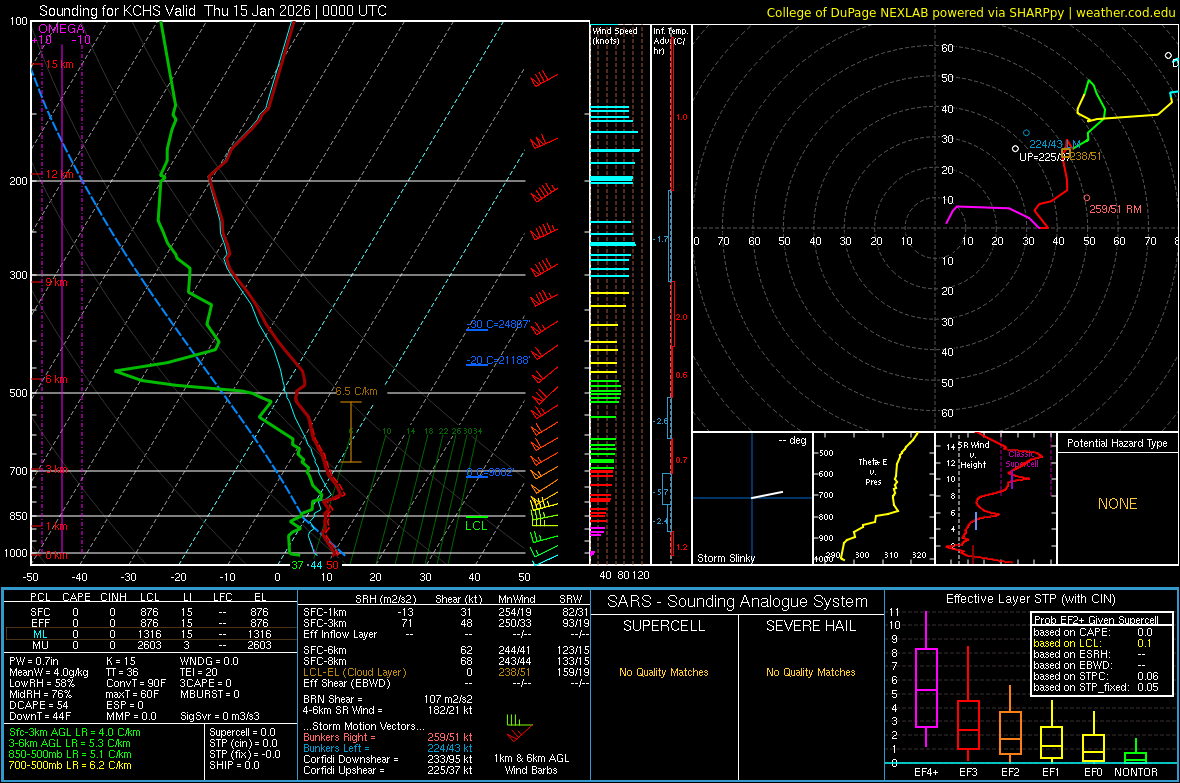Image resolution: width=1180 pixels, height=783 pixels.
Task: Click No Quality Matches under SUPERCELL
Action: (x=664, y=672)
